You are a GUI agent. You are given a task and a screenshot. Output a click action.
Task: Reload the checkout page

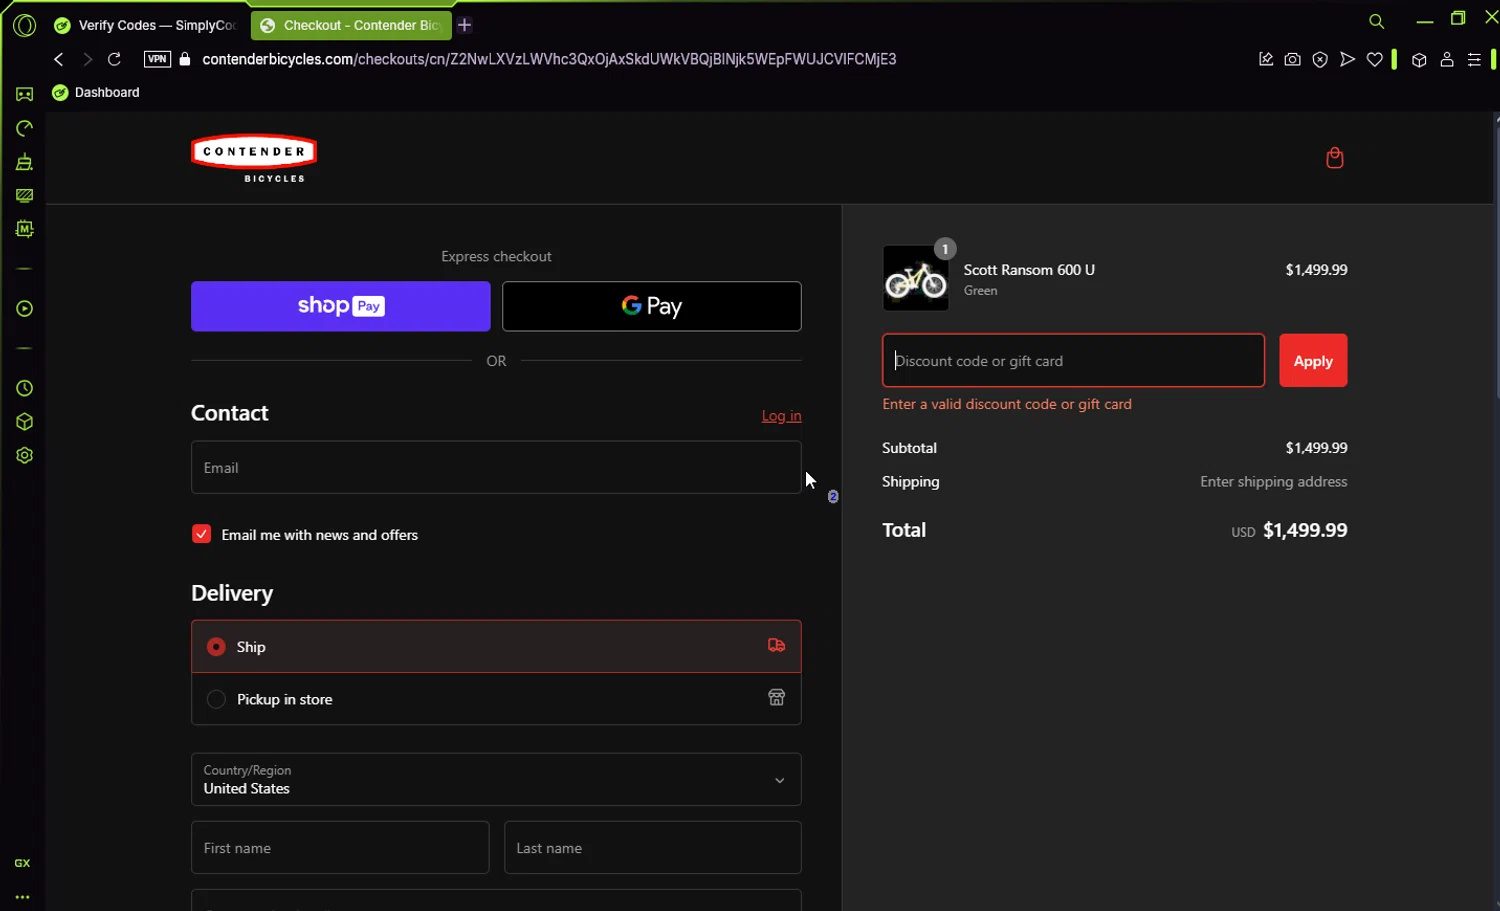[114, 59]
